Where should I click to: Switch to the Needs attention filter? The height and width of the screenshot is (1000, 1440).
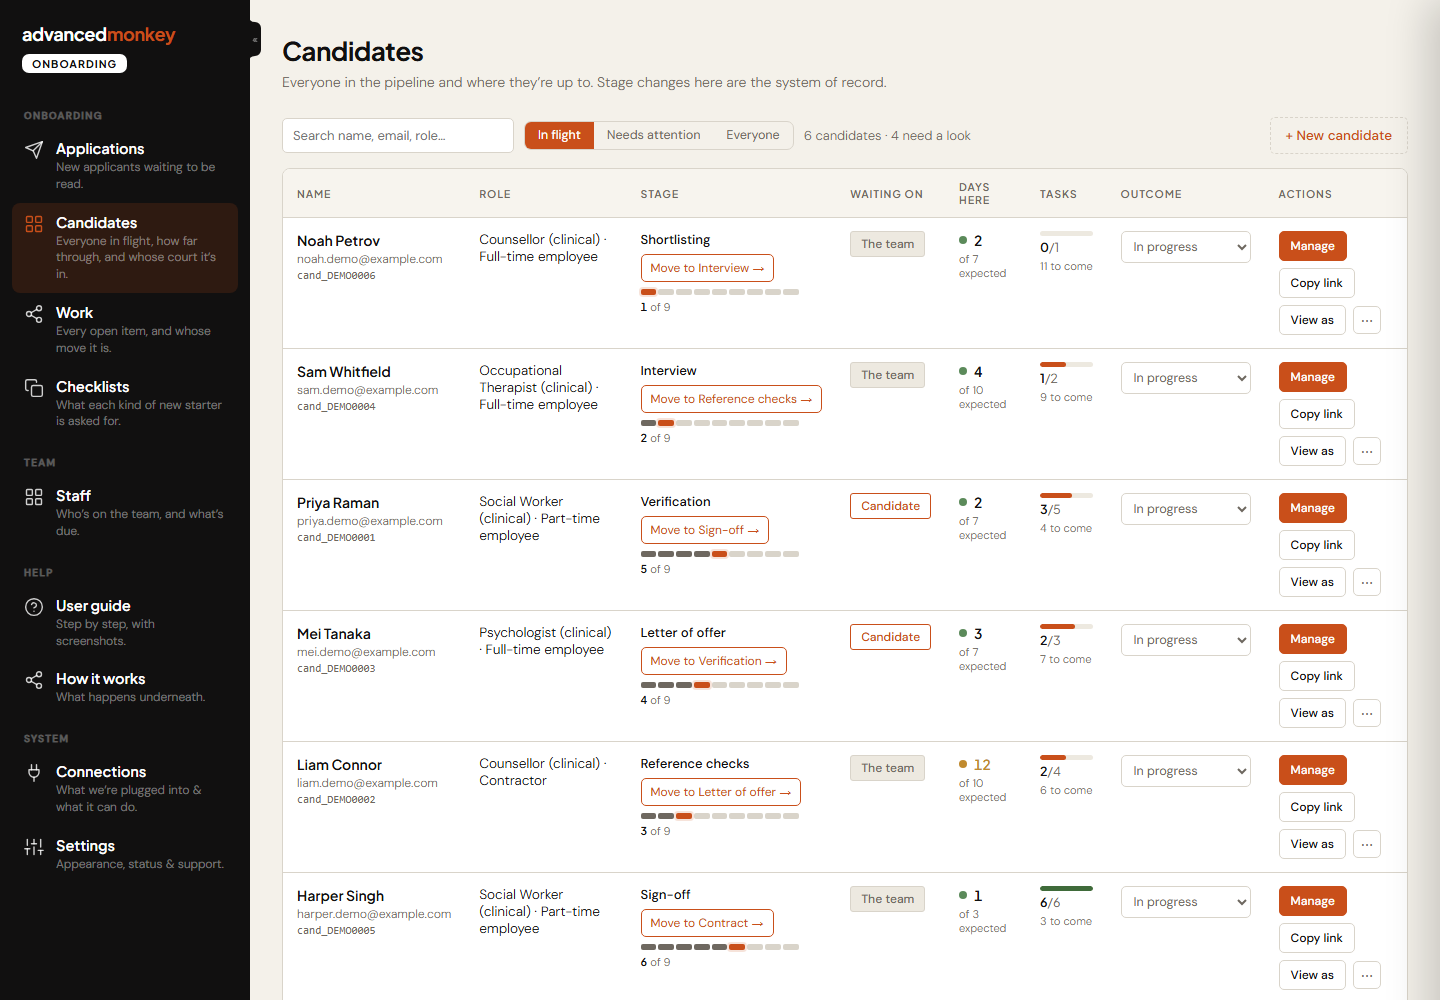click(653, 135)
